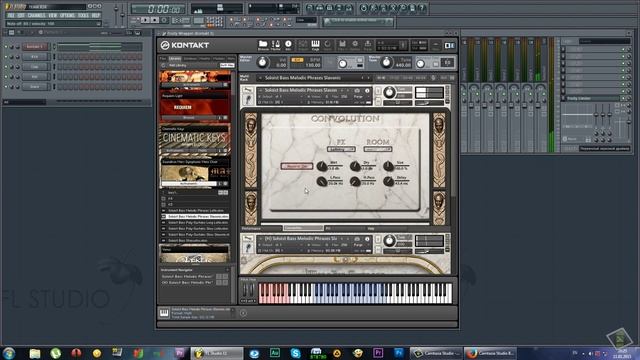Toggle the Ext sync button in Master Editor

click(297, 60)
